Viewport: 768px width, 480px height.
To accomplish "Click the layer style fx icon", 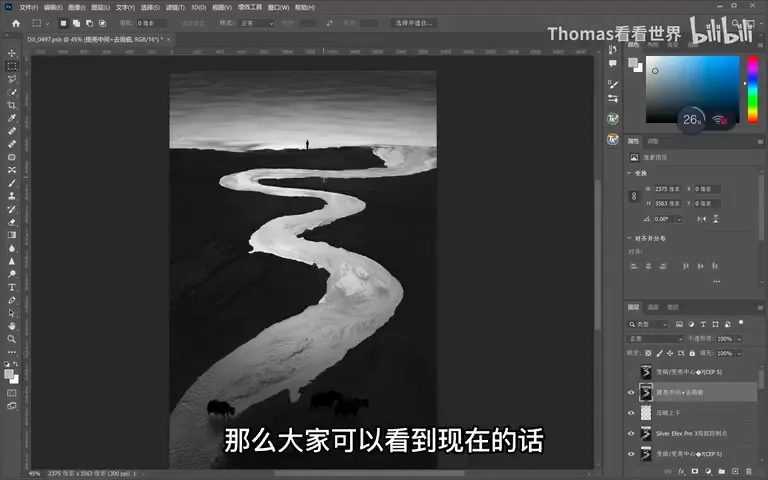I will 681,471.
